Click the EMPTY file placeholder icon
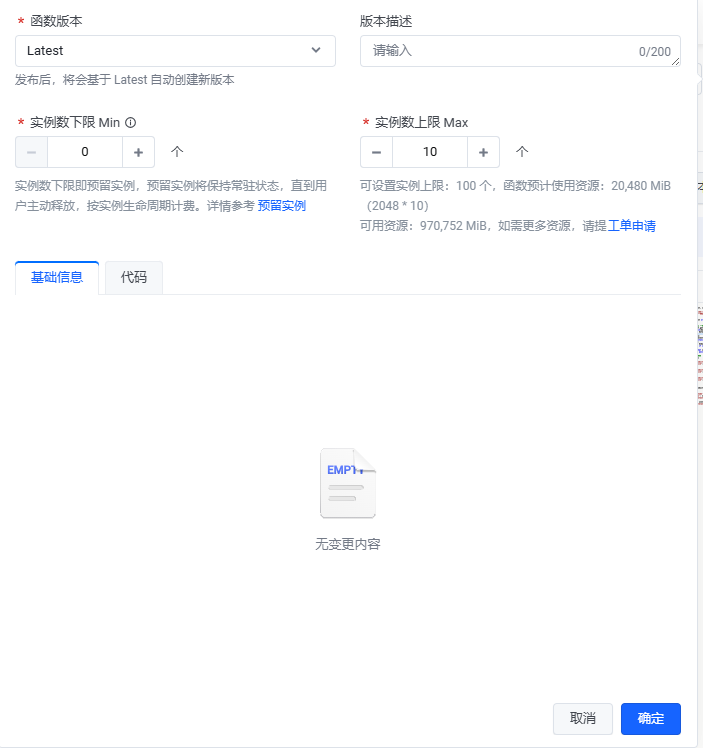 [x=348, y=484]
